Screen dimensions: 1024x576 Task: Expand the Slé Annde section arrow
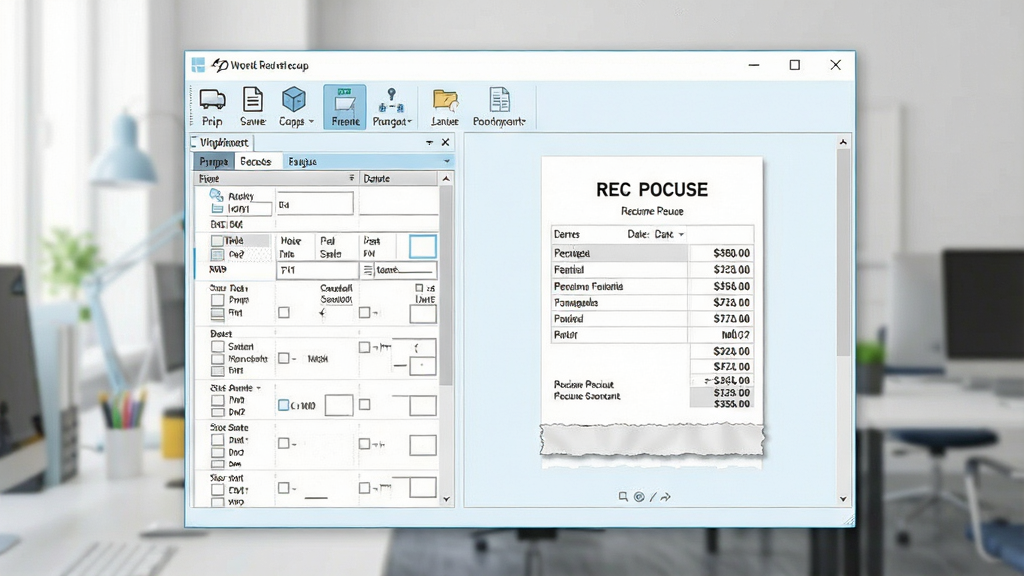coord(259,388)
